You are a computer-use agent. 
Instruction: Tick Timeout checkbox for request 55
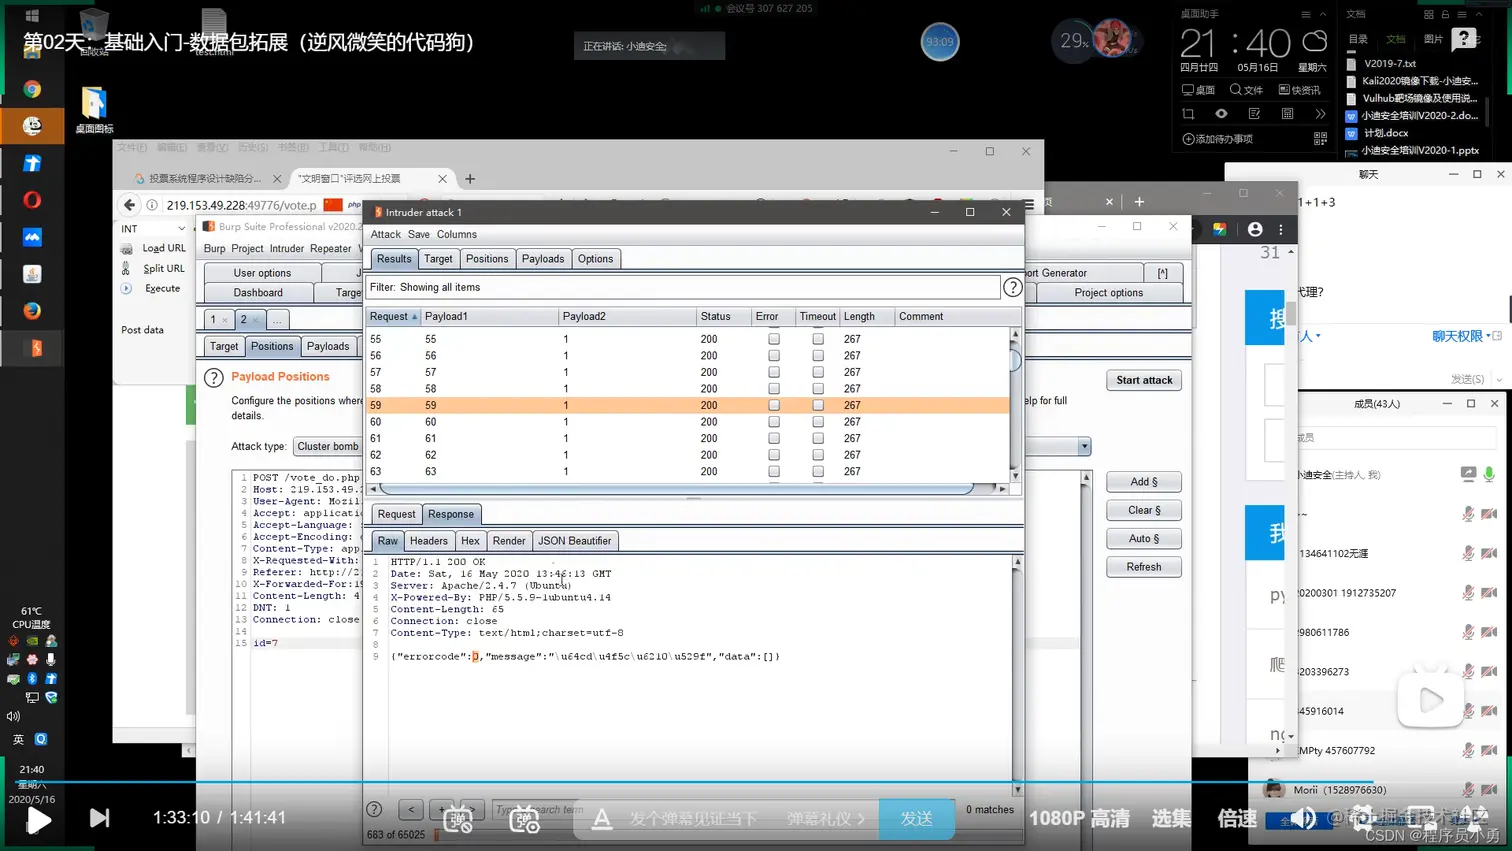(818, 339)
